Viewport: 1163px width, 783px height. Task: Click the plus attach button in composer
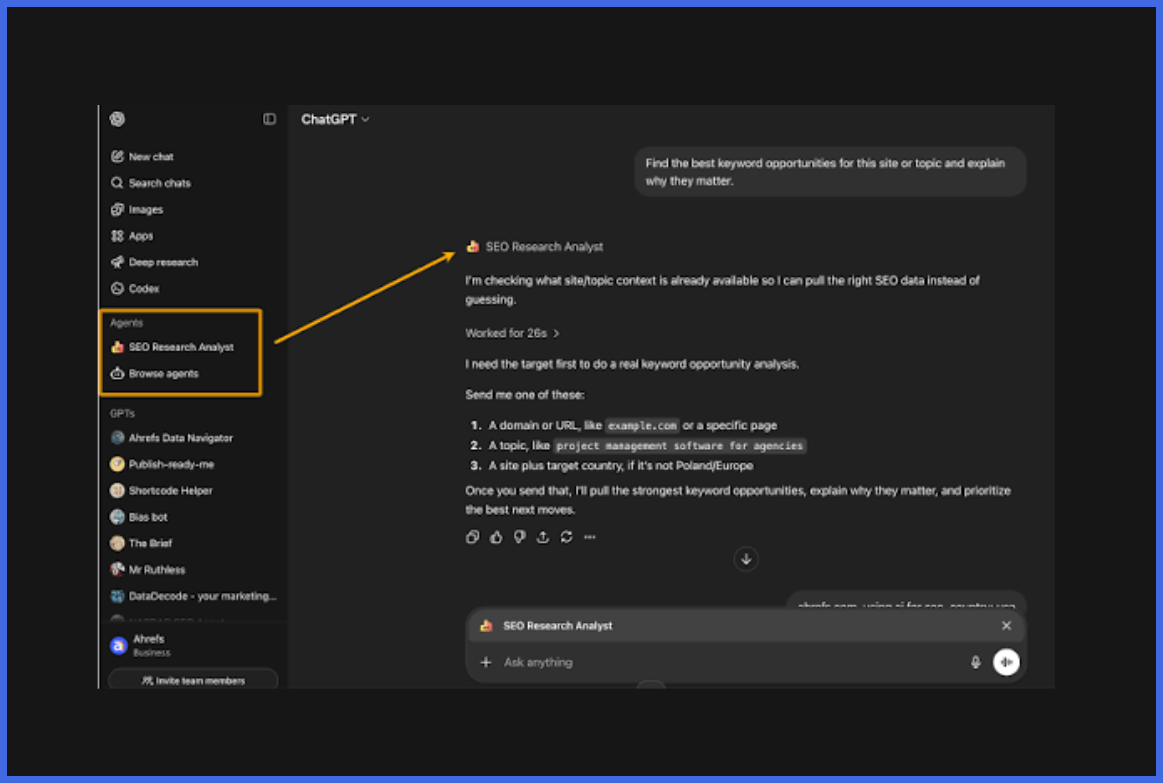click(x=486, y=662)
